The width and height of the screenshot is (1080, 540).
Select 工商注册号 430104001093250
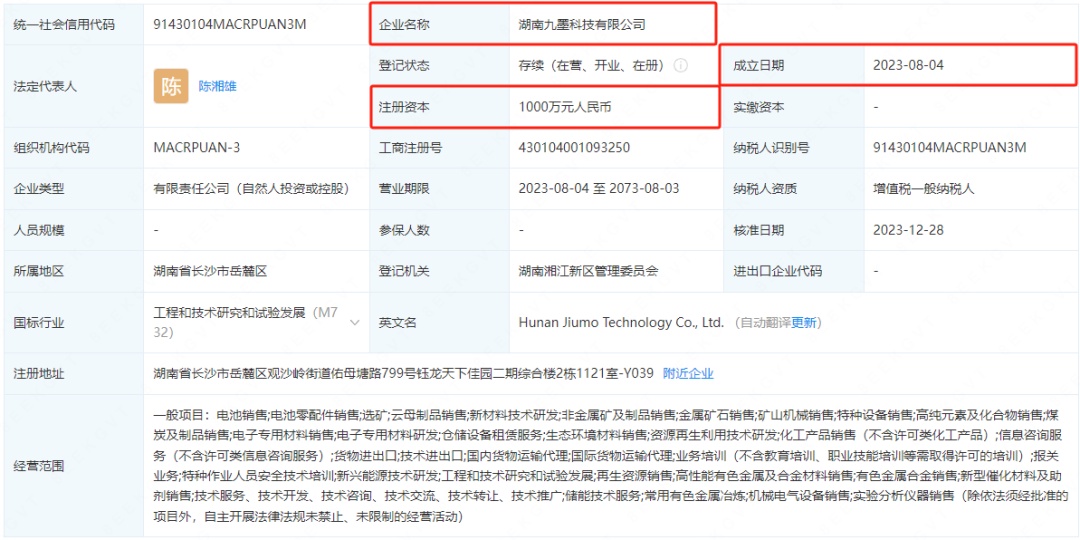pos(574,148)
